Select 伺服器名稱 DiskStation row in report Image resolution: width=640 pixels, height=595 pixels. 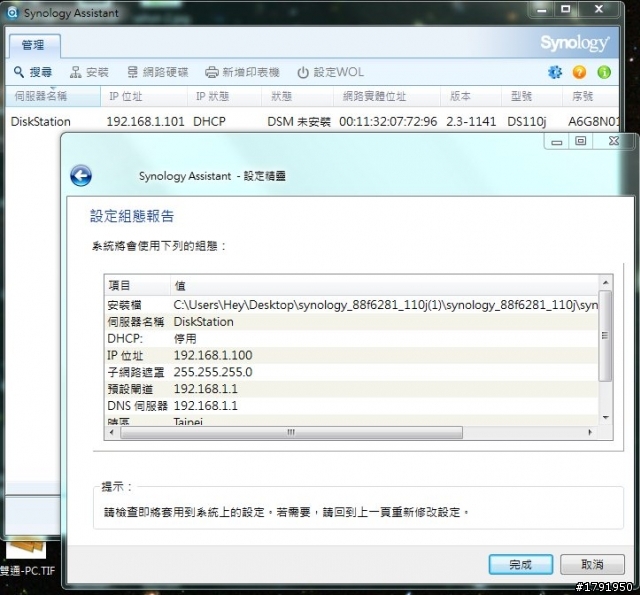tap(351, 322)
